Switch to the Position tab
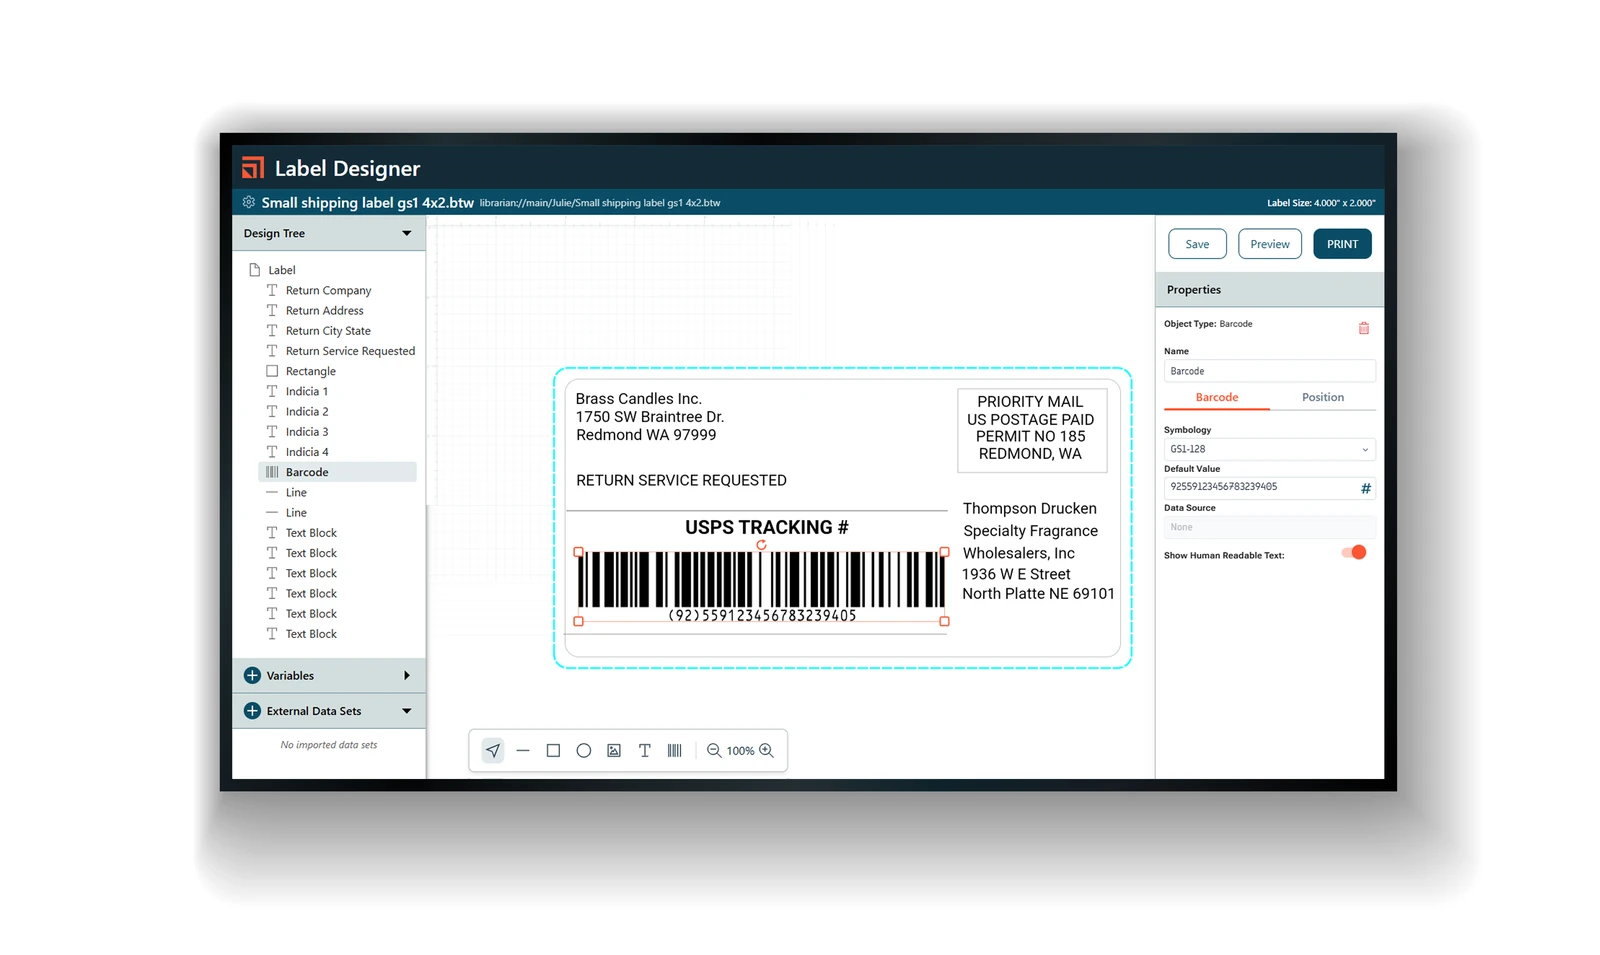1600x955 pixels. [1323, 397]
